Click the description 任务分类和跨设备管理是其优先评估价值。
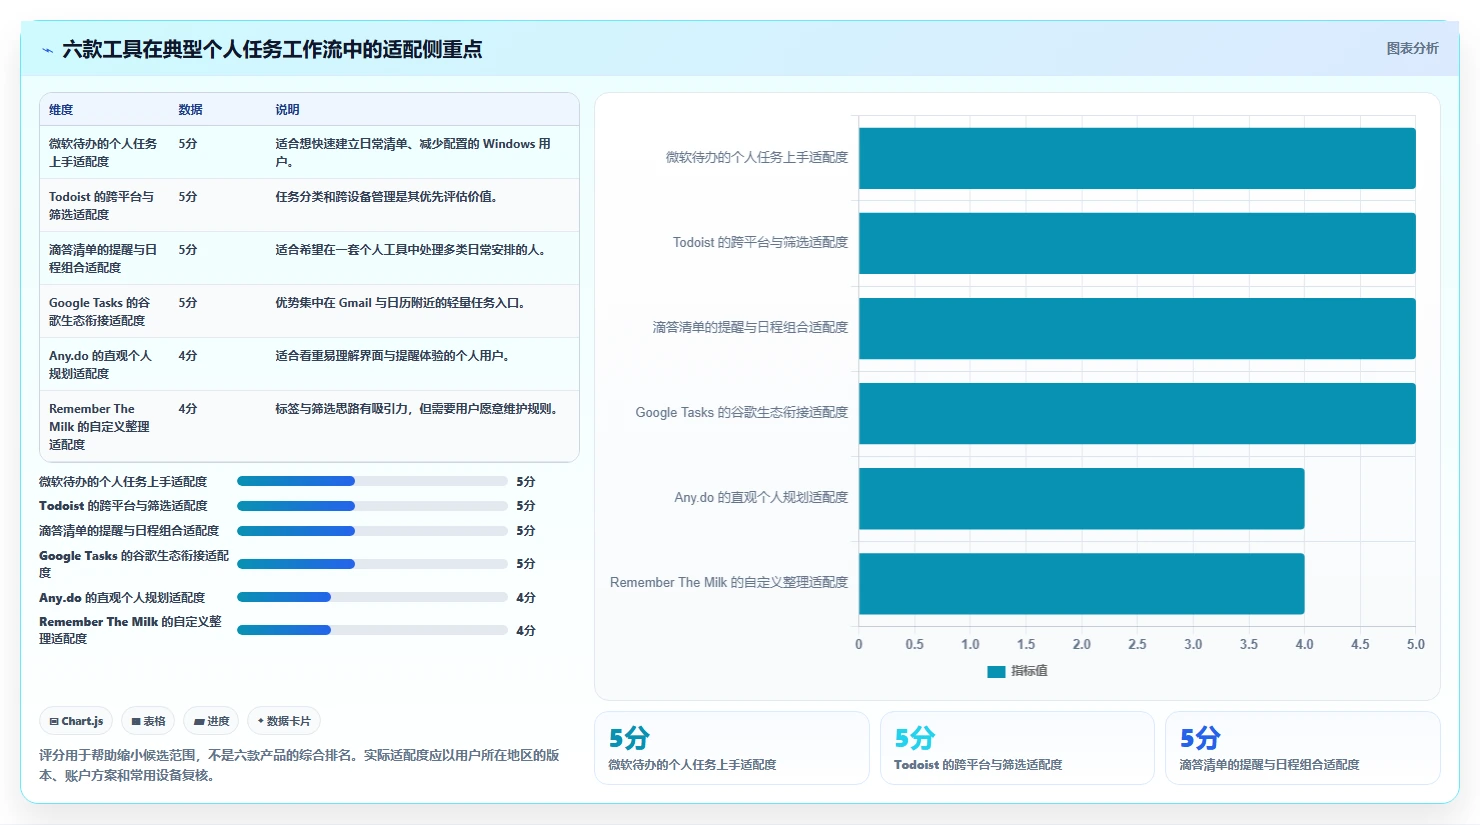Viewport: 1480px width, 825px height. [388, 197]
